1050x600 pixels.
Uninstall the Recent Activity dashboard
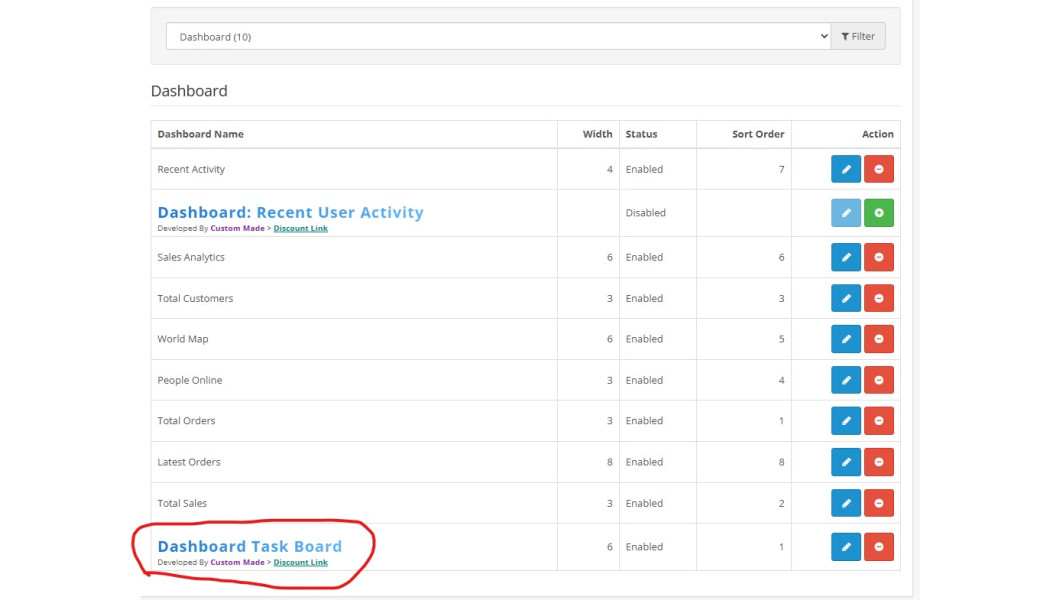(x=879, y=169)
